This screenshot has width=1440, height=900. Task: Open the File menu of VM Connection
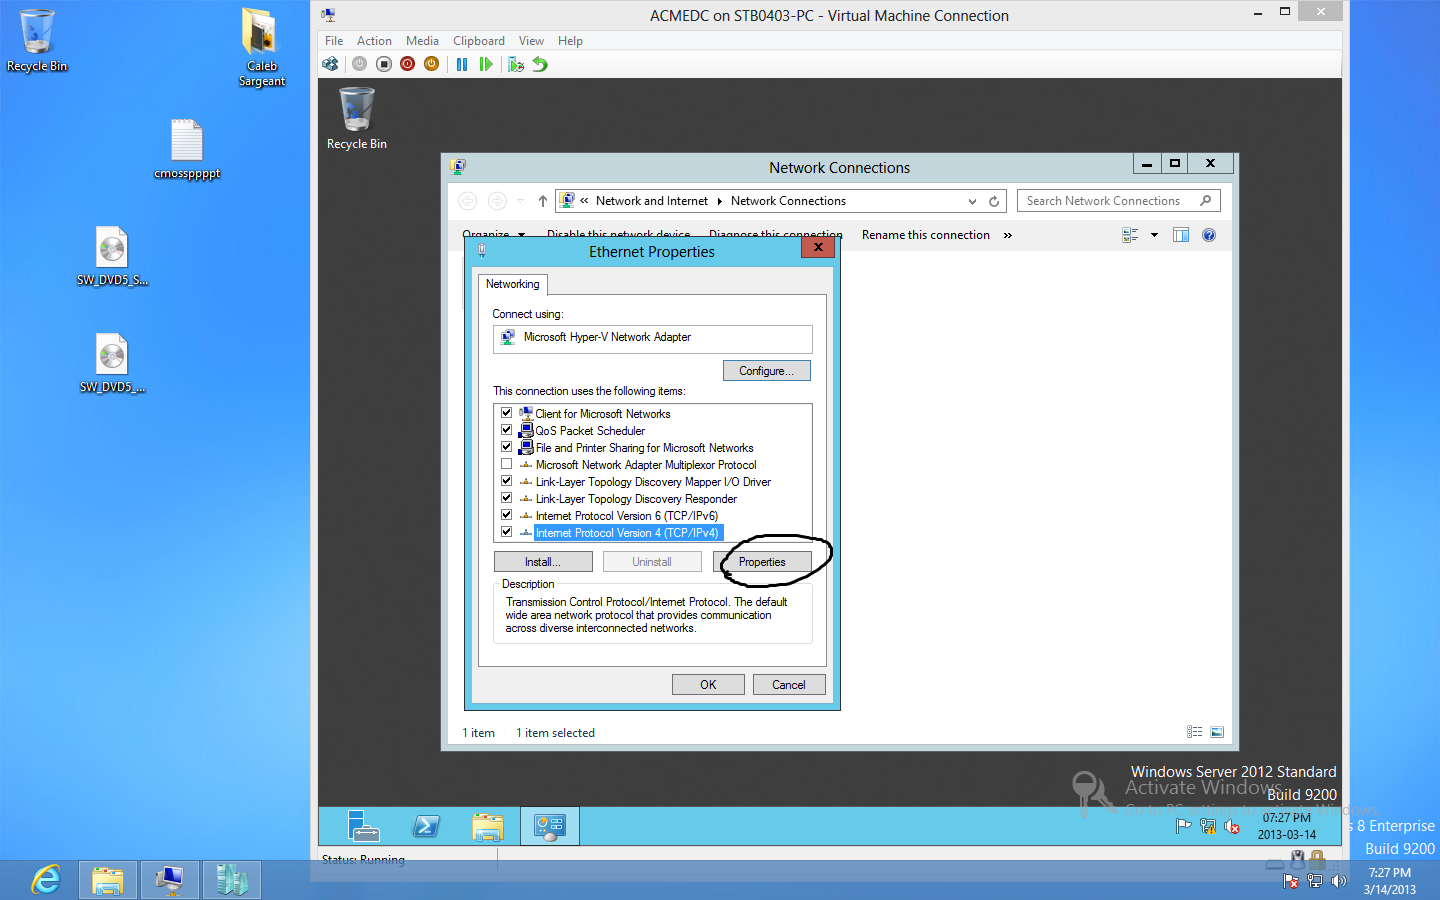tap(334, 41)
